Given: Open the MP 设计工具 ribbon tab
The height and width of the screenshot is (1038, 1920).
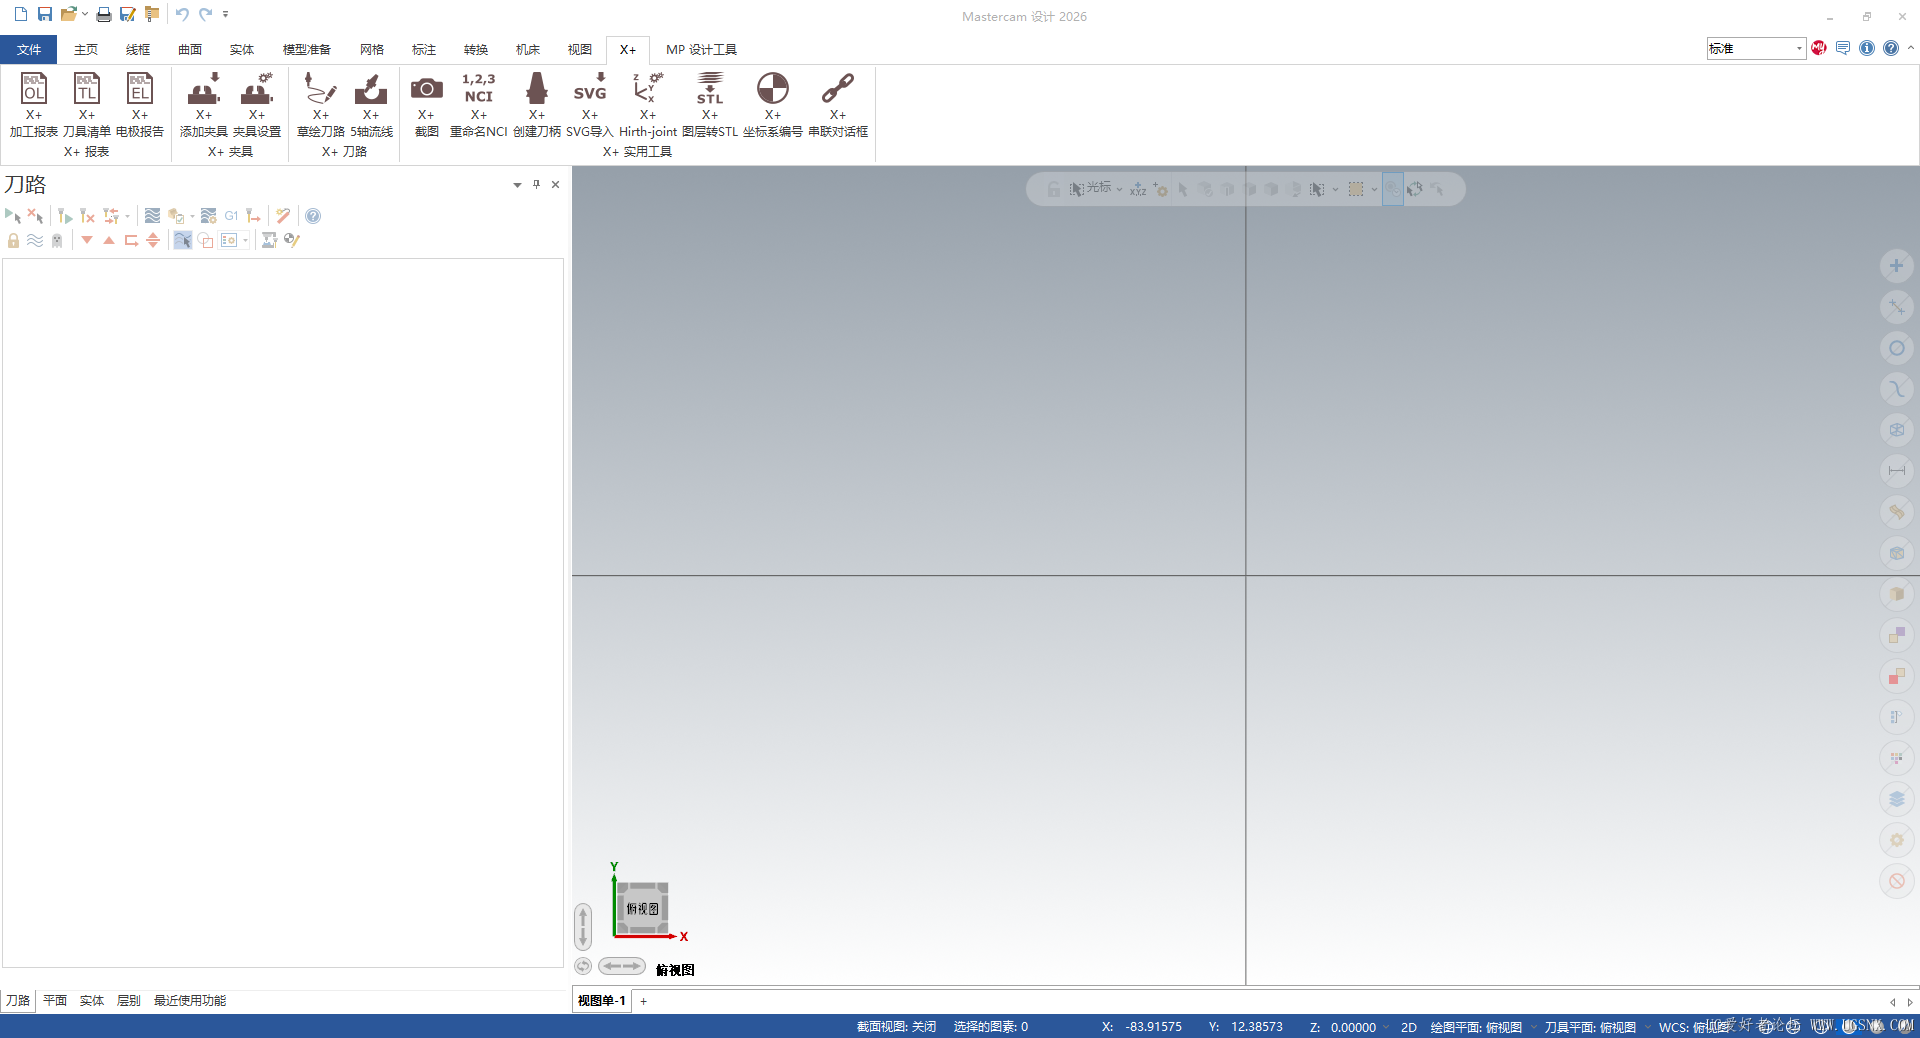Looking at the screenshot, I should coord(701,49).
